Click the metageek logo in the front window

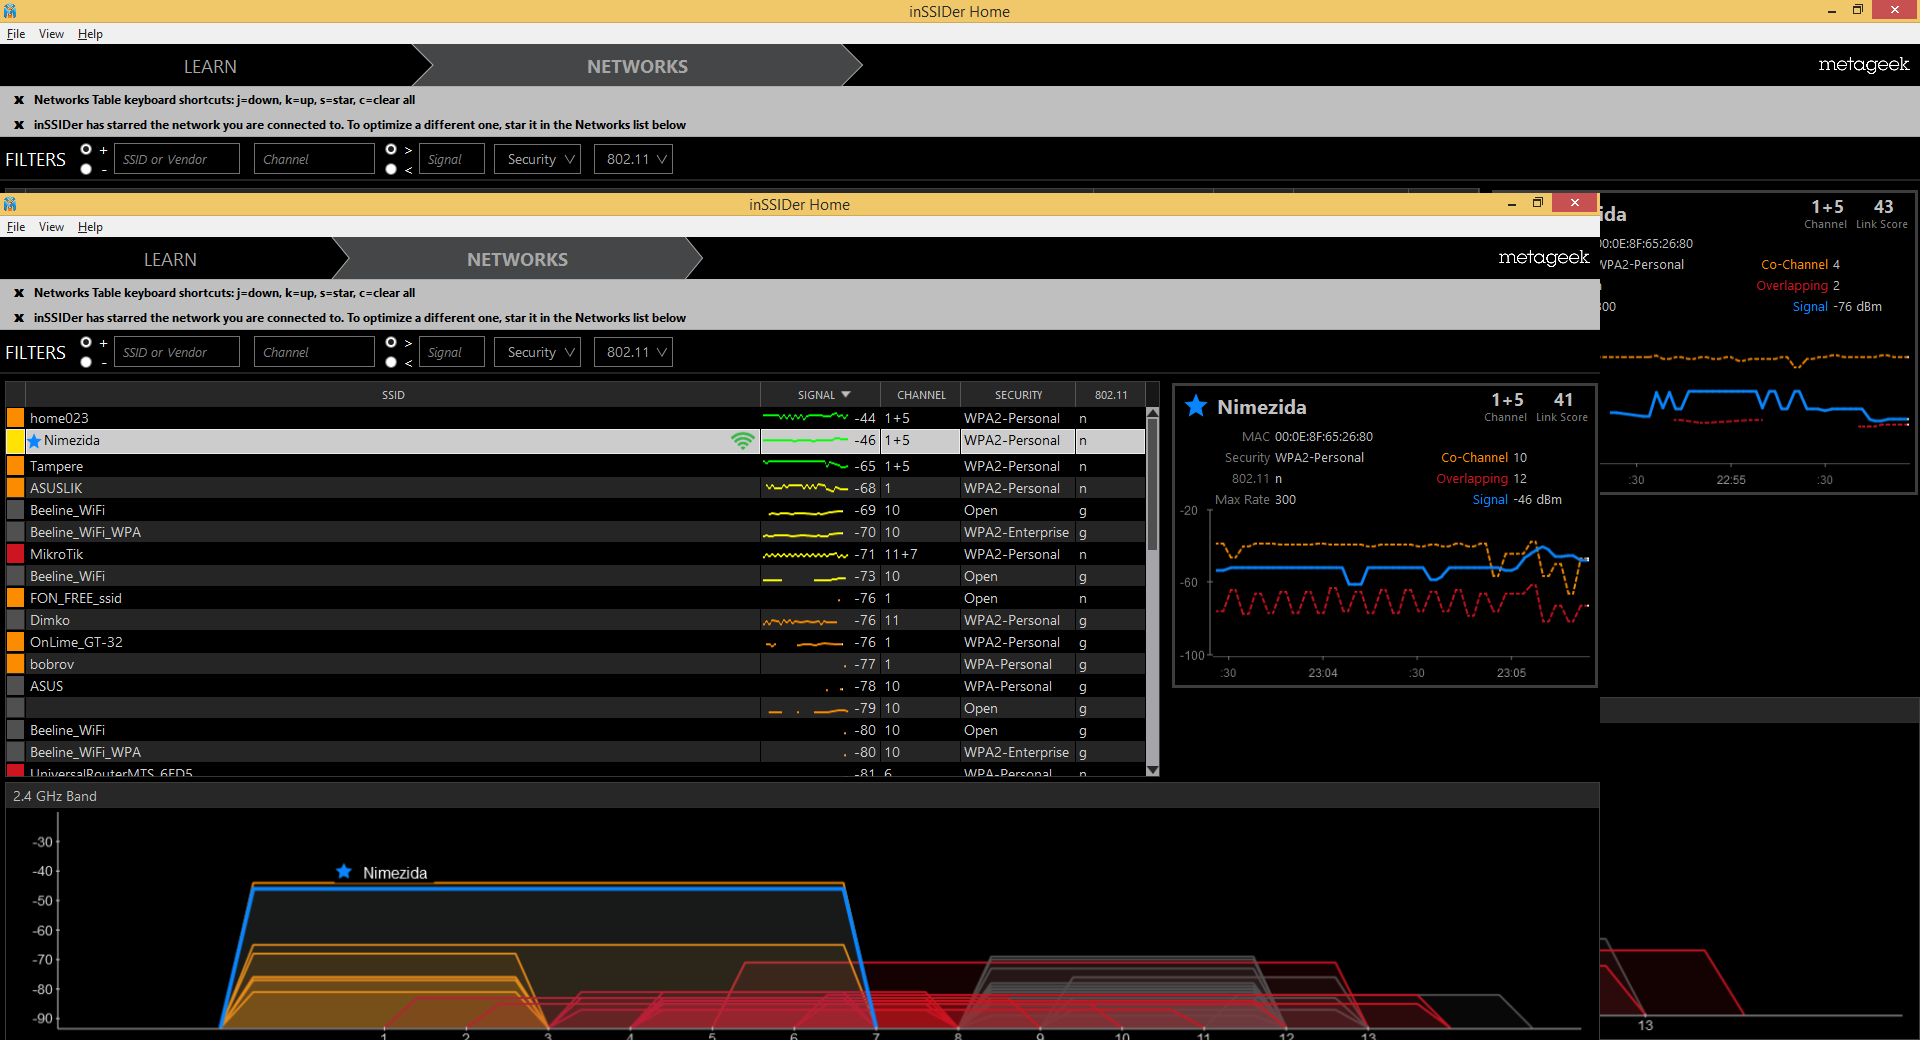(x=1543, y=258)
